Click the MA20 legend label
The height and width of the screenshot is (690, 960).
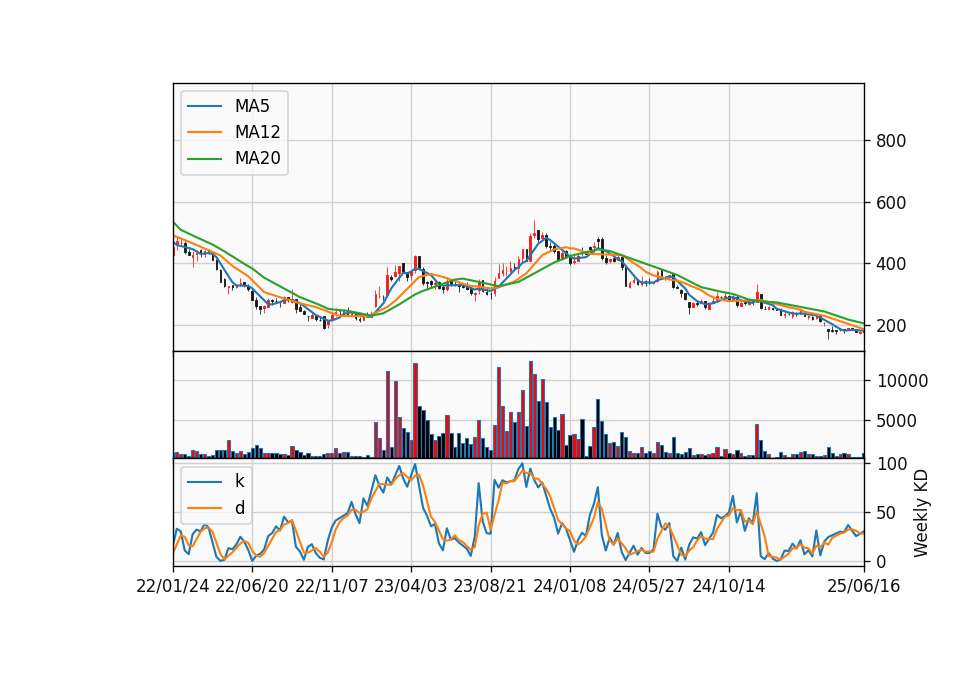(x=257, y=158)
